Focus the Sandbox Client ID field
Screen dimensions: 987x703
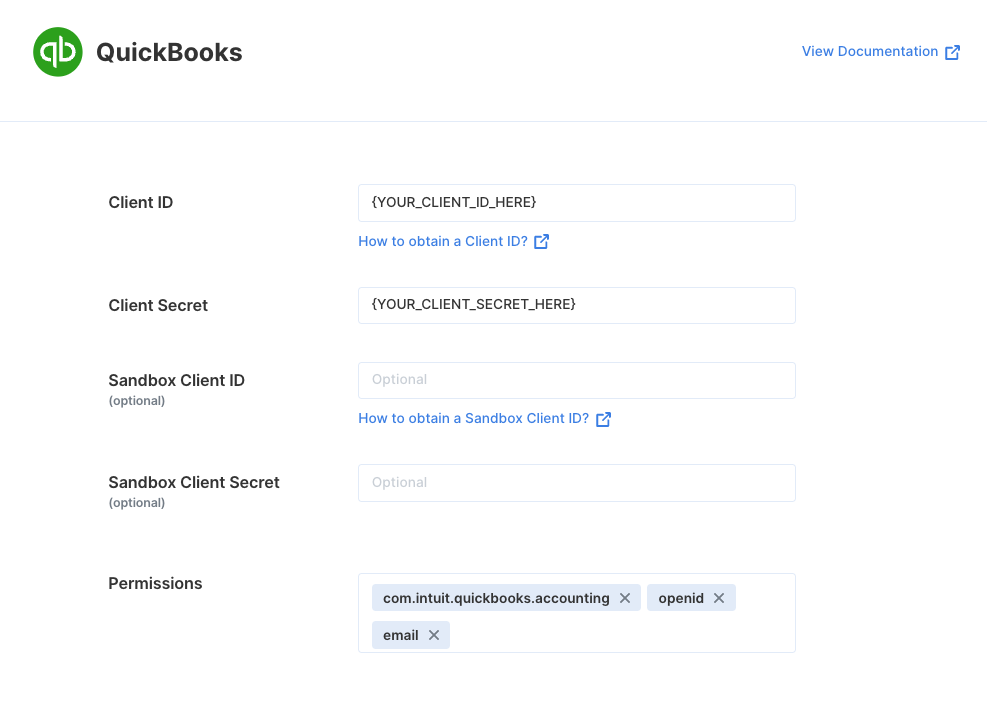tap(577, 380)
